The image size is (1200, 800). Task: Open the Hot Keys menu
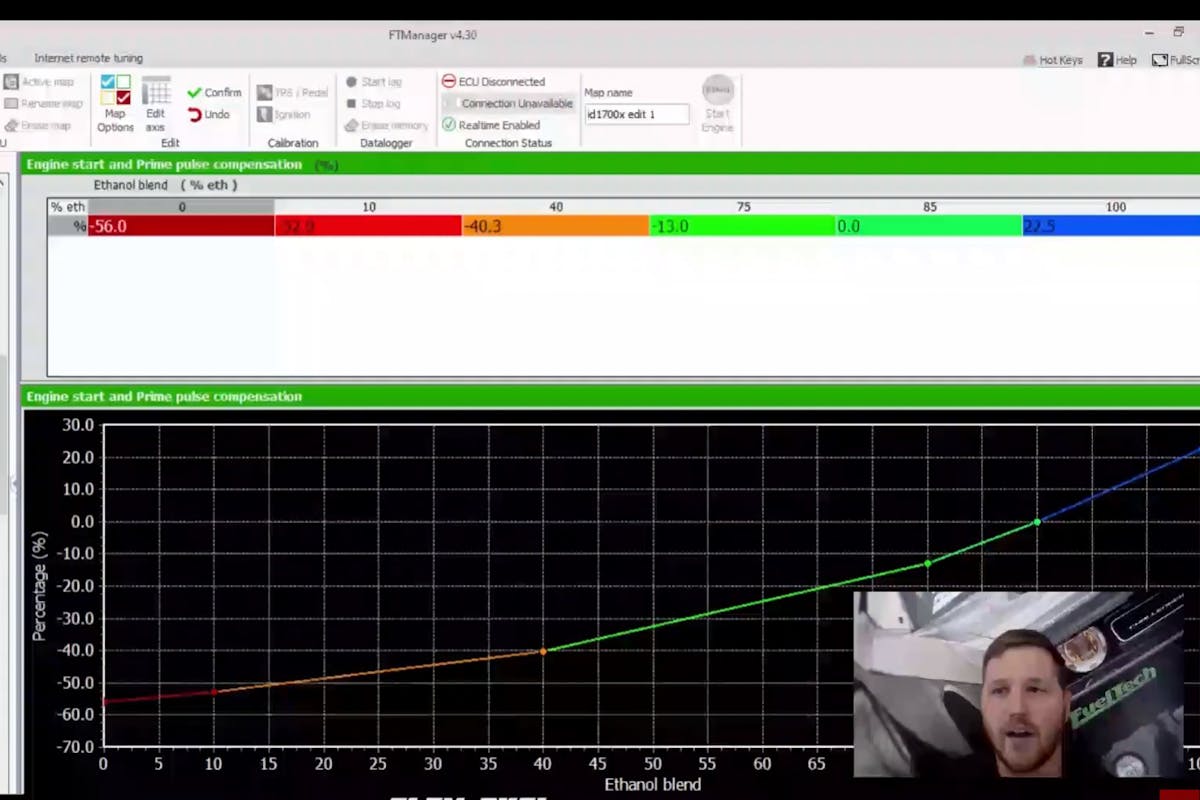tap(1052, 60)
